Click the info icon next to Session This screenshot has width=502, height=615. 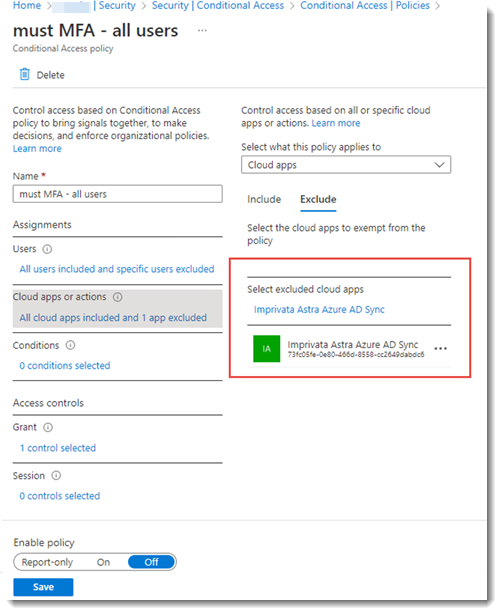coord(56,476)
